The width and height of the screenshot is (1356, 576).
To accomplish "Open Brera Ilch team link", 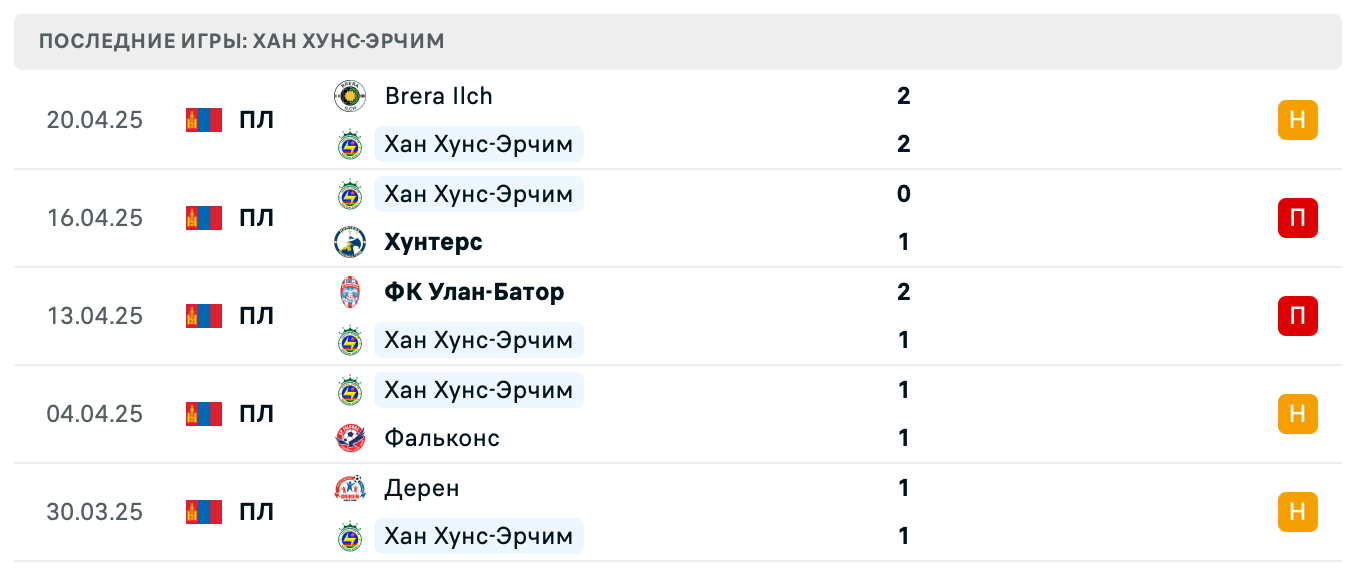I will pyautogui.click(x=438, y=96).
